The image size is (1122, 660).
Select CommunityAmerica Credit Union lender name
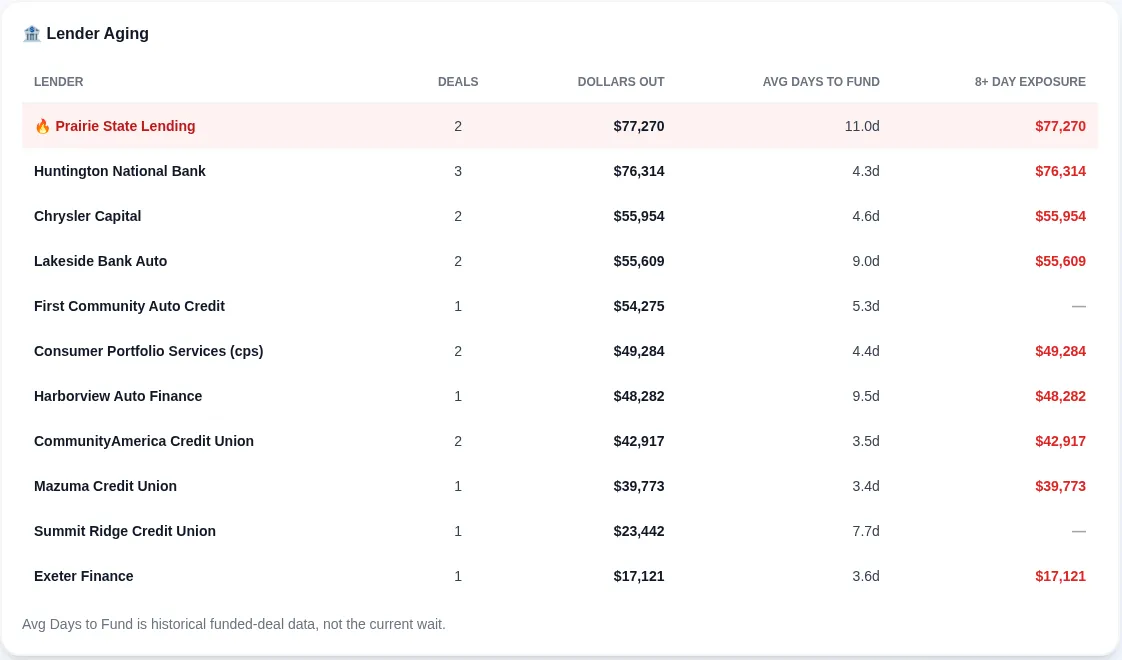click(x=144, y=442)
